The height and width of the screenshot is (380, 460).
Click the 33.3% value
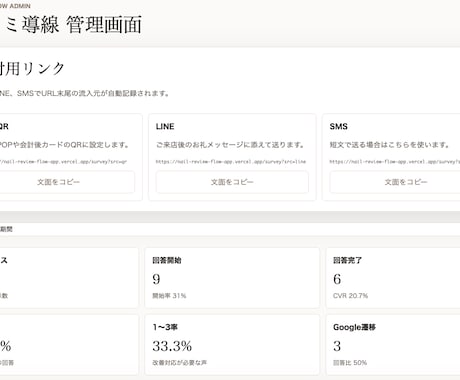[172, 346]
